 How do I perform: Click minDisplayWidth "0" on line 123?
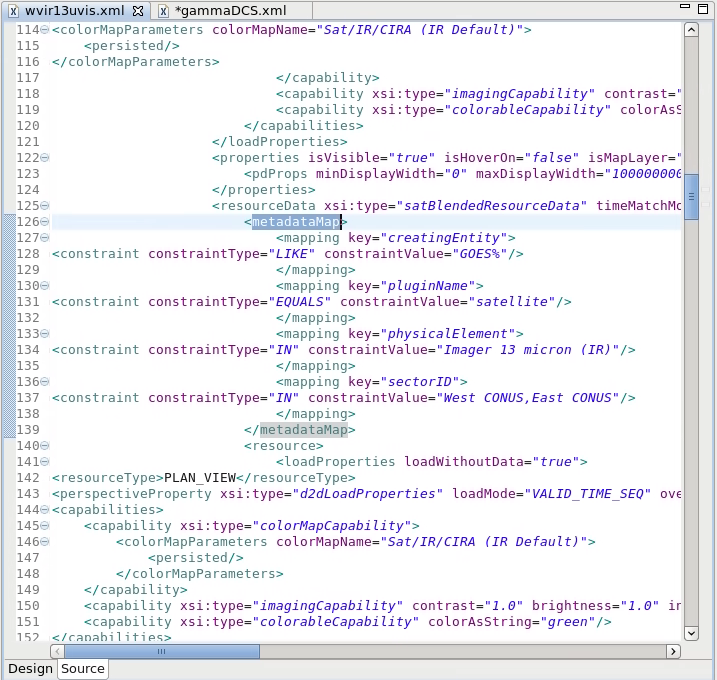click(455, 174)
